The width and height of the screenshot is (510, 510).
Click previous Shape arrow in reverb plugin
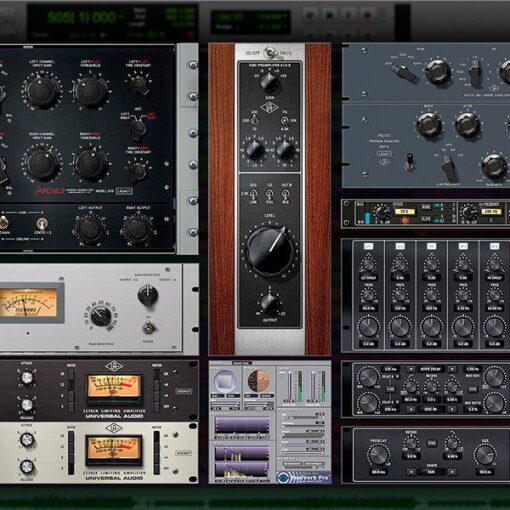411,472
